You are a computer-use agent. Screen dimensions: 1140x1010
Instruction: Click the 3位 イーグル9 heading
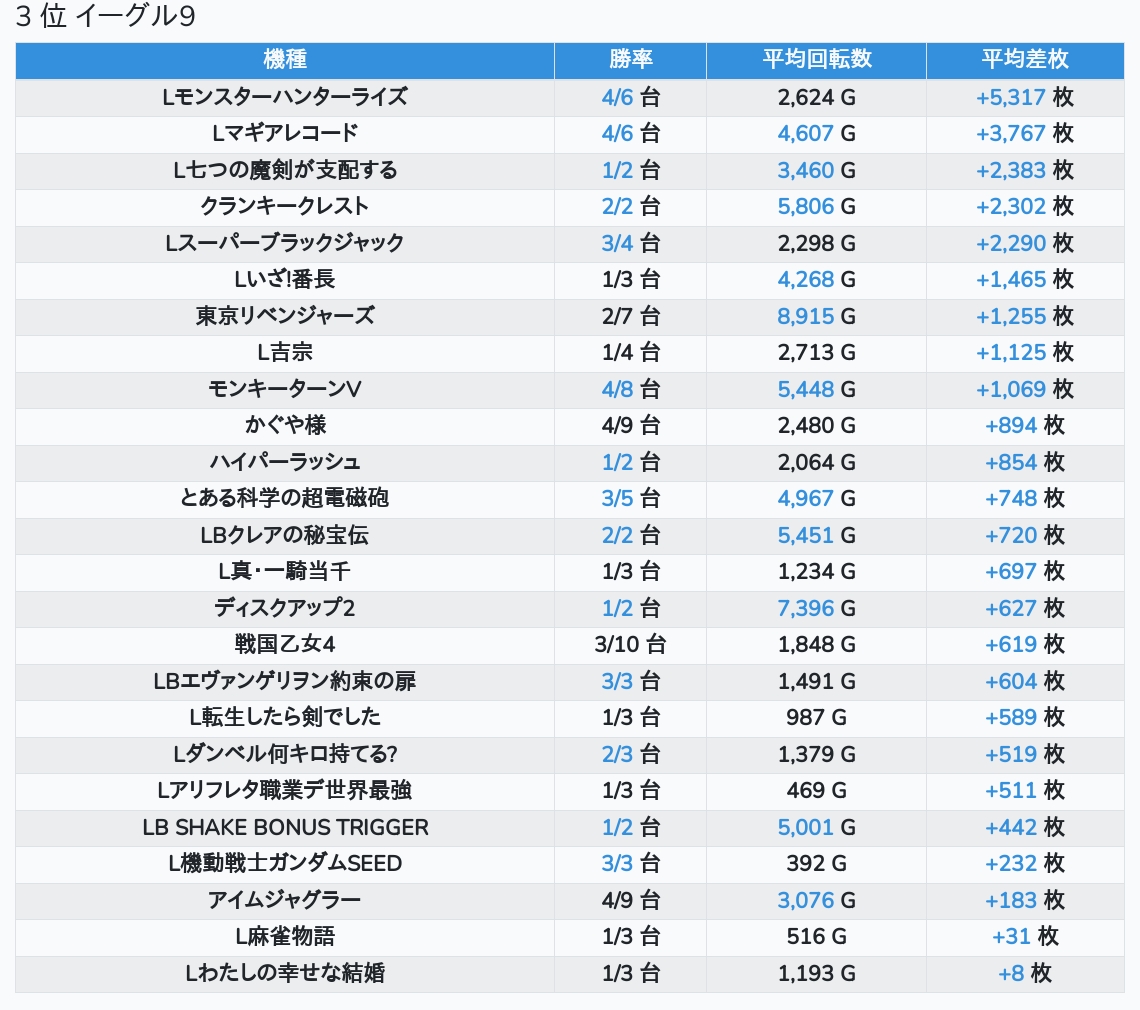(105, 18)
